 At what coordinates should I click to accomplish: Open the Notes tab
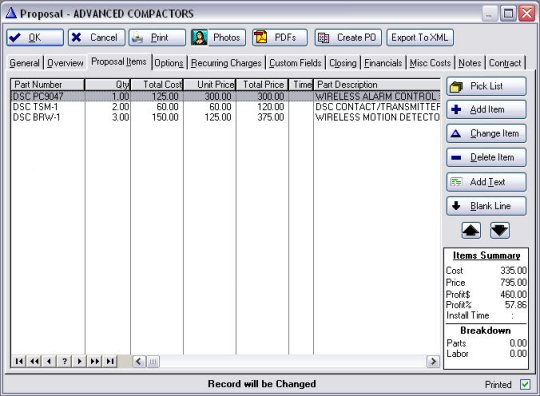(x=470, y=63)
